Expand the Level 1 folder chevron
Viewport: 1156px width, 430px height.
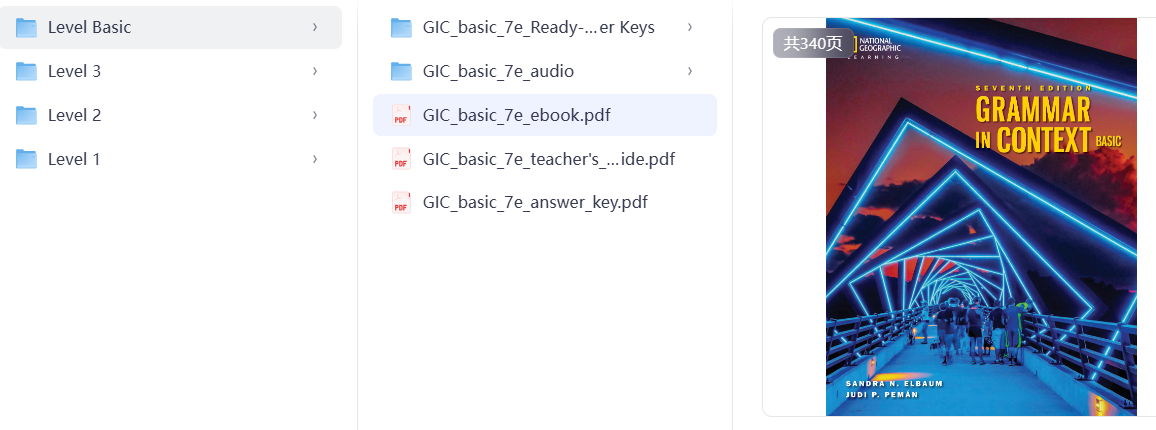pos(314,159)
